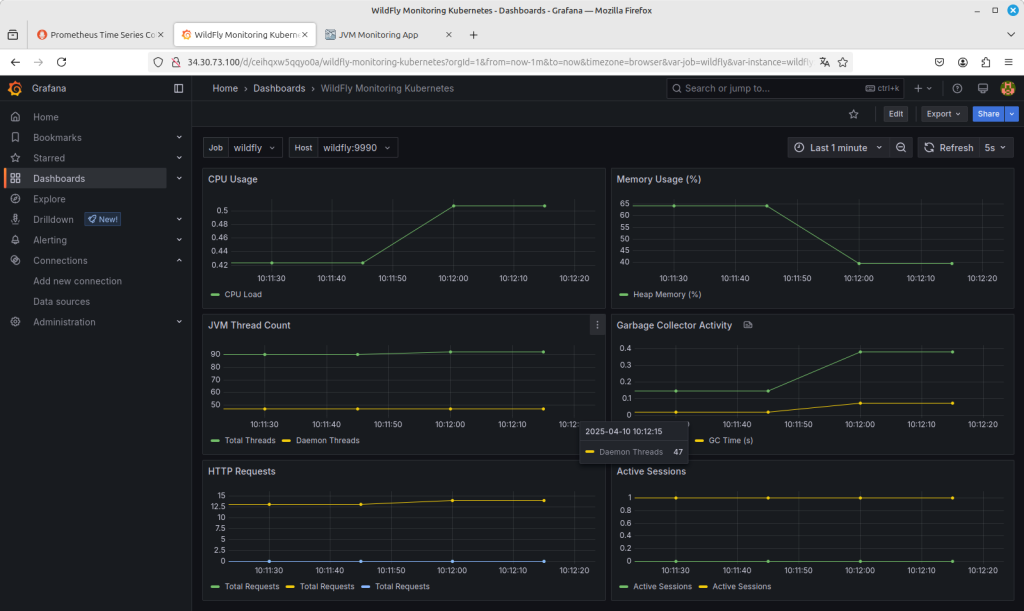Click the Refresh dashboard button
This screenshot has width=1024, height=611.
coord(949,148)
